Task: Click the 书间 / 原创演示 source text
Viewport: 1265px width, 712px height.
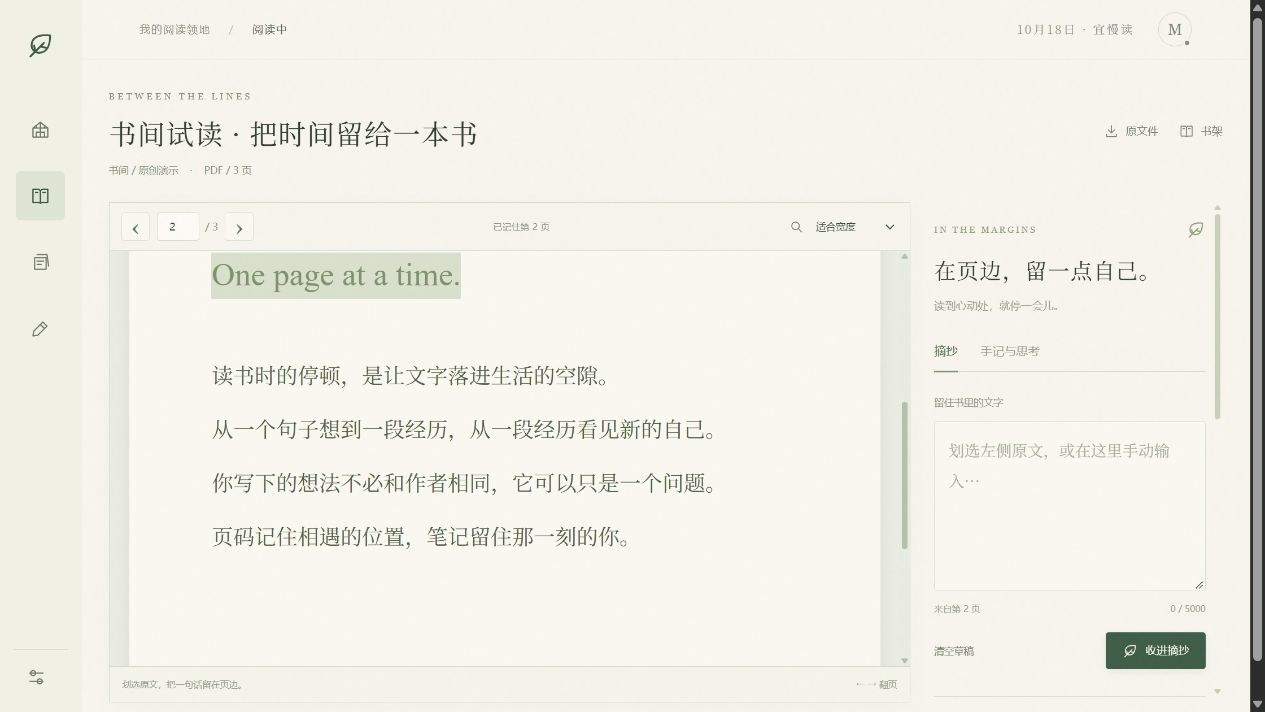Action: (x=144, y=170)
